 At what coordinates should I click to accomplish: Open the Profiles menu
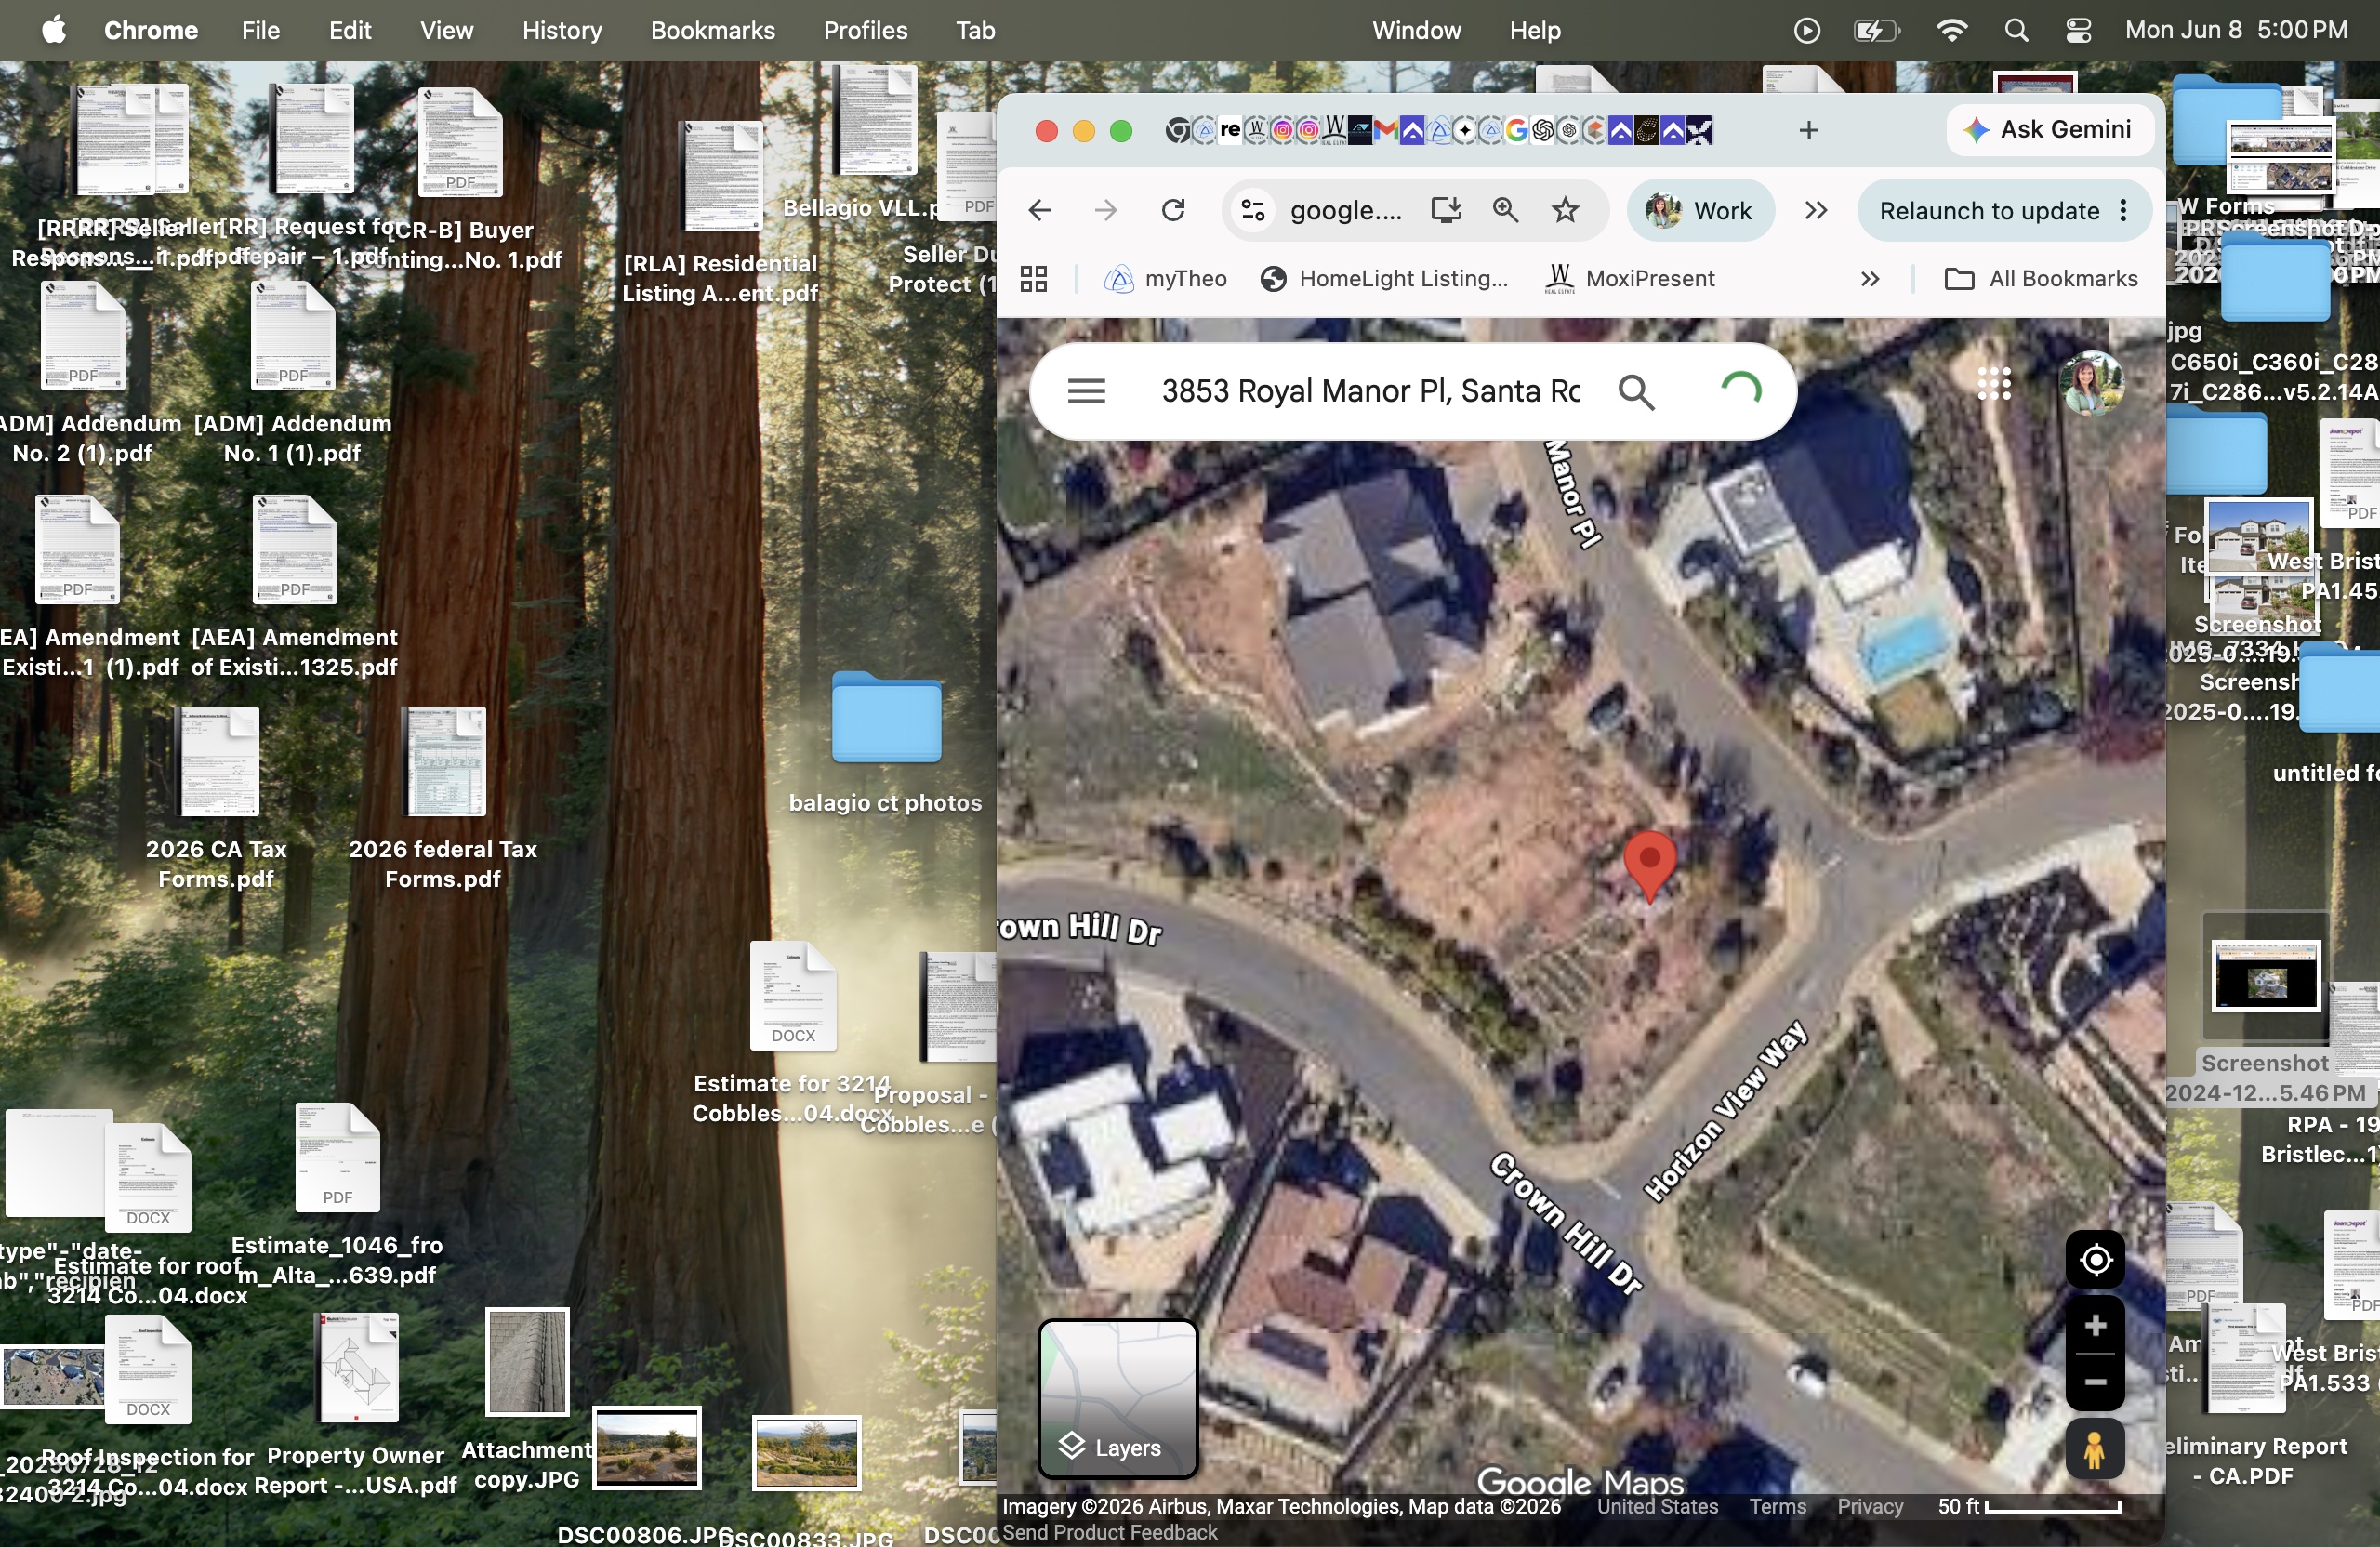click(x=865, y=30)
